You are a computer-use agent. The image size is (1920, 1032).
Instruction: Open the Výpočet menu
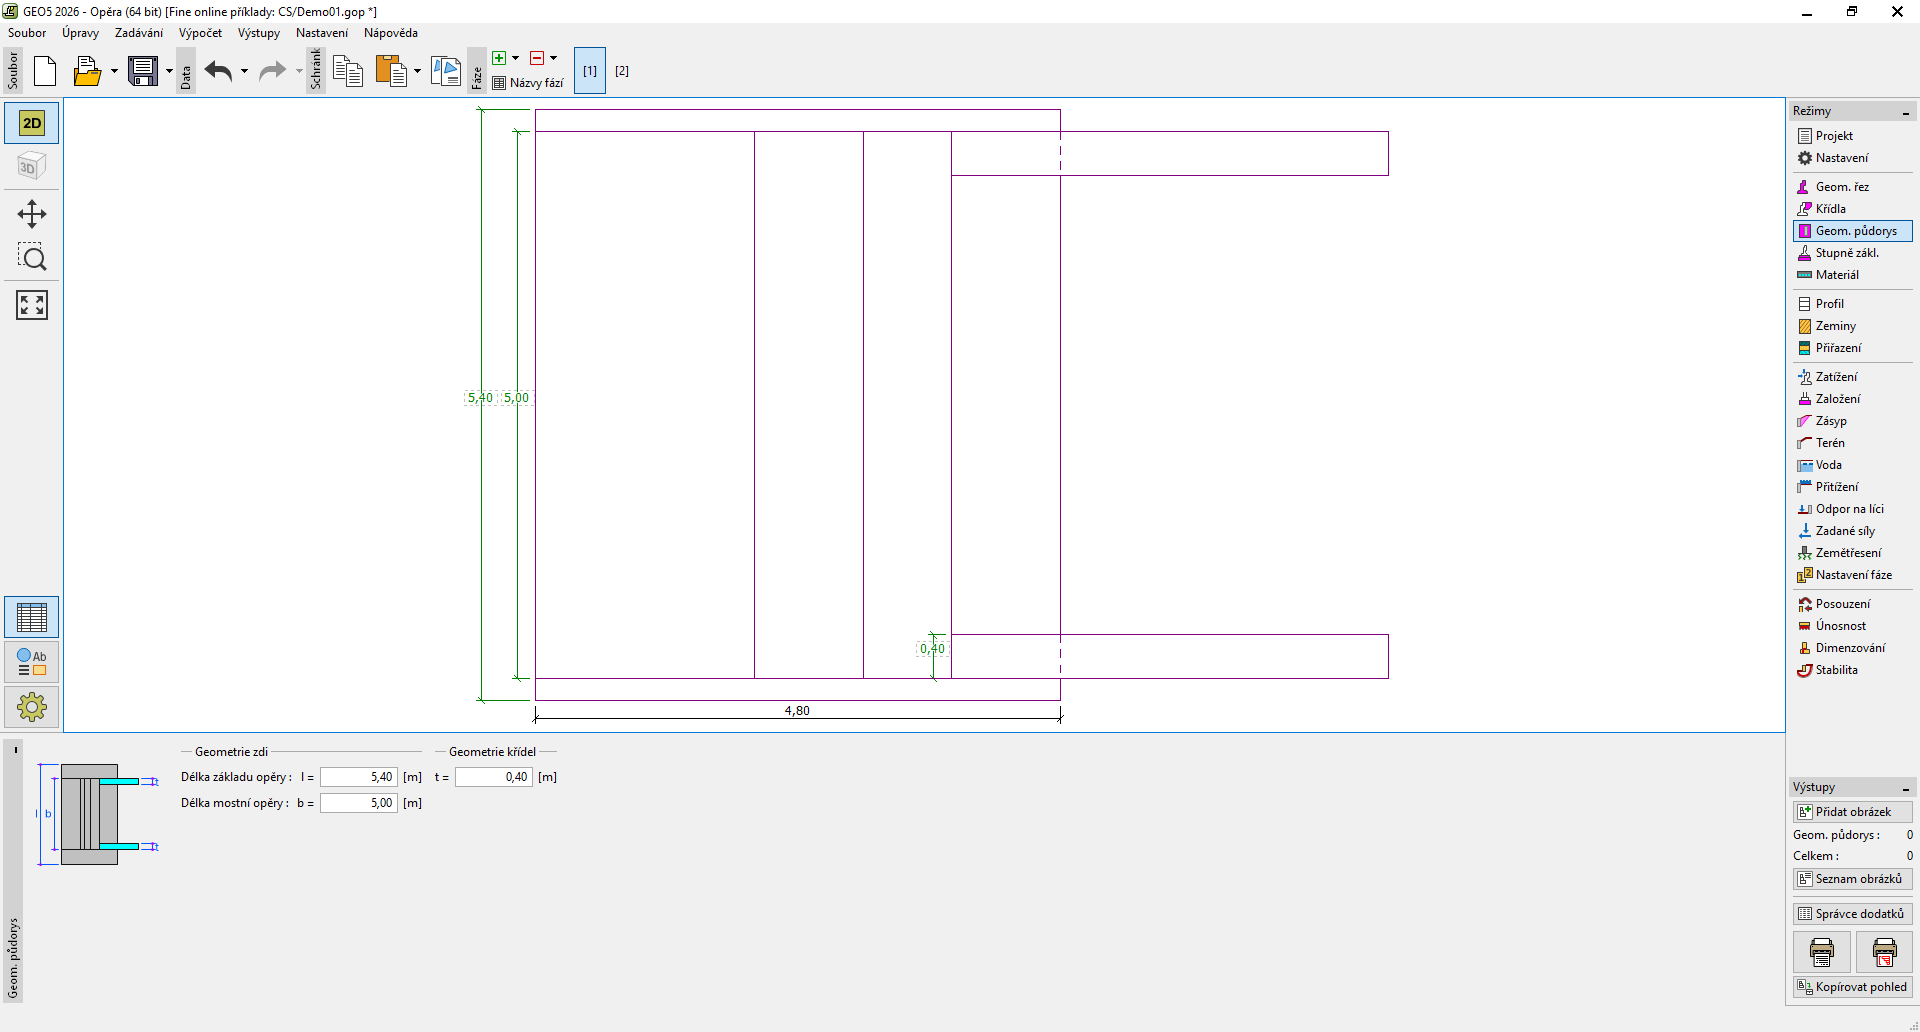[x=200, y=33]
